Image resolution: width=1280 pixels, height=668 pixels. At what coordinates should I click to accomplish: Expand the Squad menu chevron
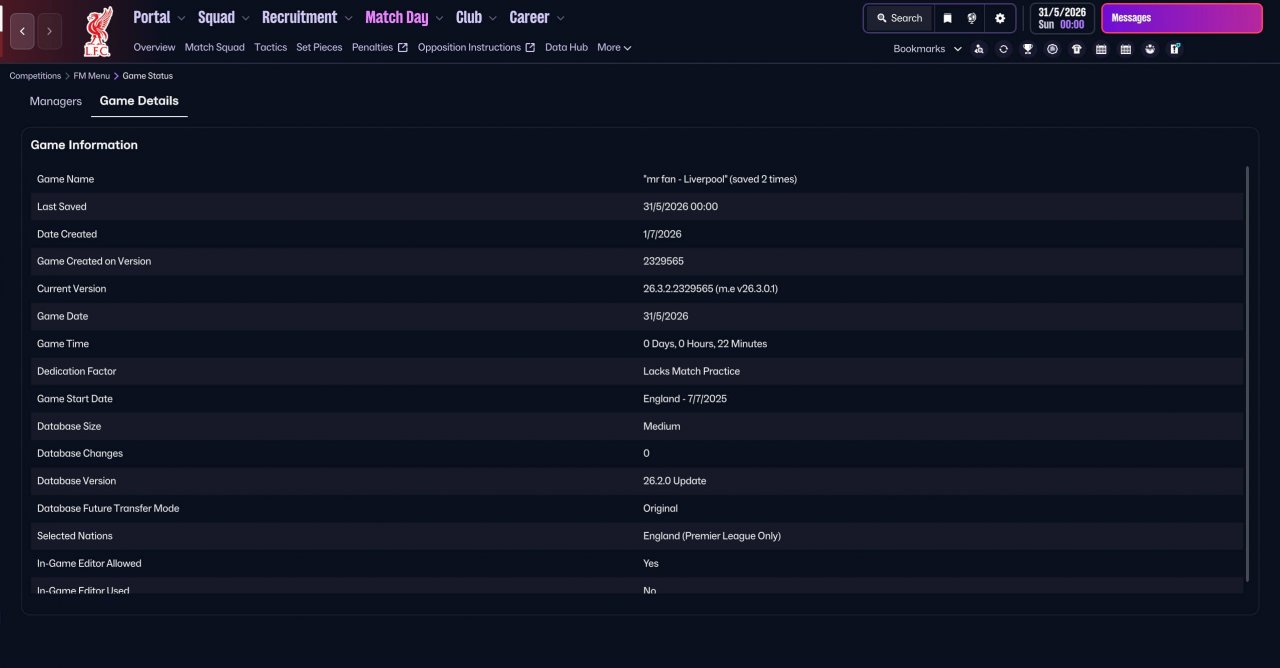tap(245, 18)
